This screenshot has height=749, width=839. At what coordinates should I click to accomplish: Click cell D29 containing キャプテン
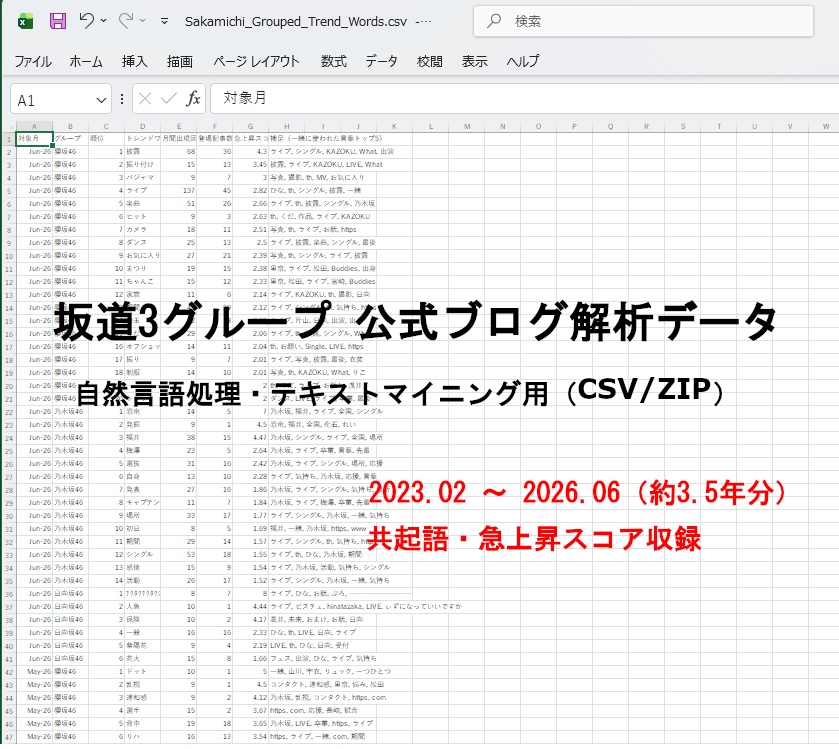(143, 503)
